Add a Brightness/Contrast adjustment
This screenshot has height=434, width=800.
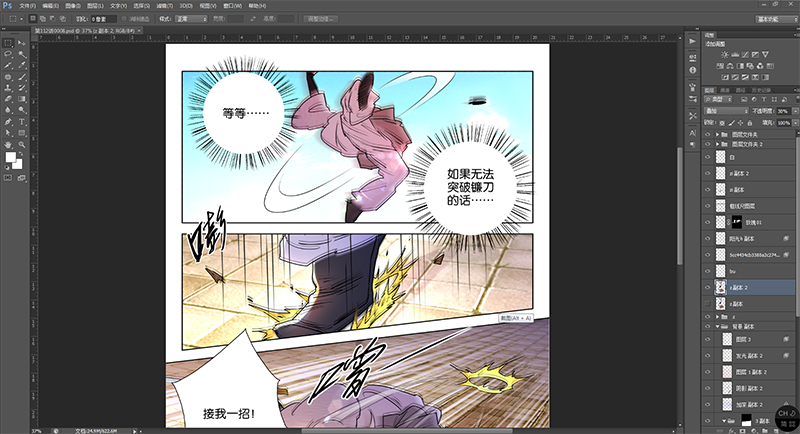coord(724,55)
